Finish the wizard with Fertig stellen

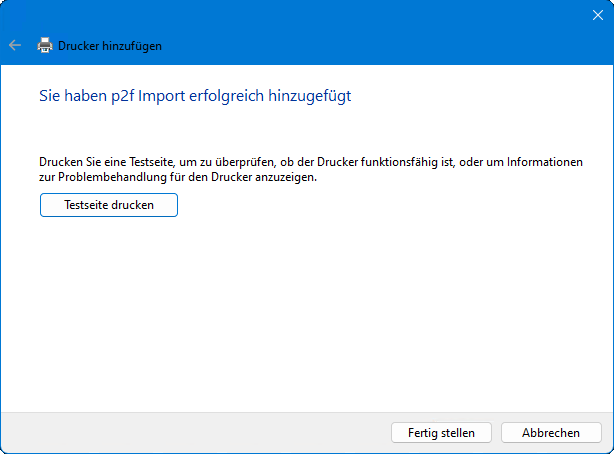[441, 433]
